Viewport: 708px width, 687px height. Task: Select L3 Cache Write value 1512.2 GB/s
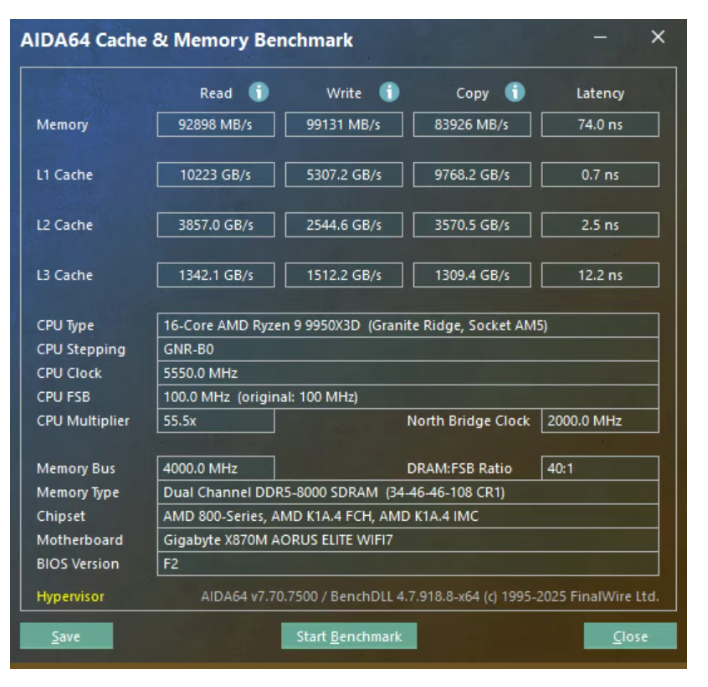click(344, 275)
